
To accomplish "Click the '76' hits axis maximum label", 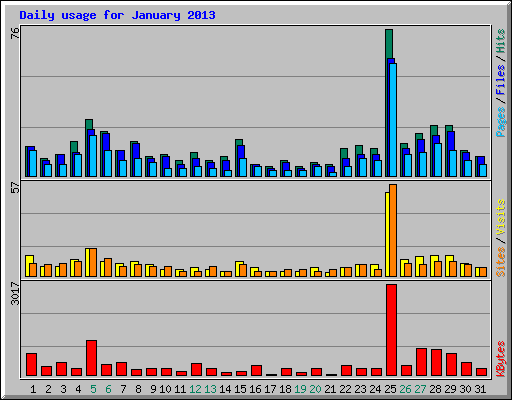I will (15, 33).
